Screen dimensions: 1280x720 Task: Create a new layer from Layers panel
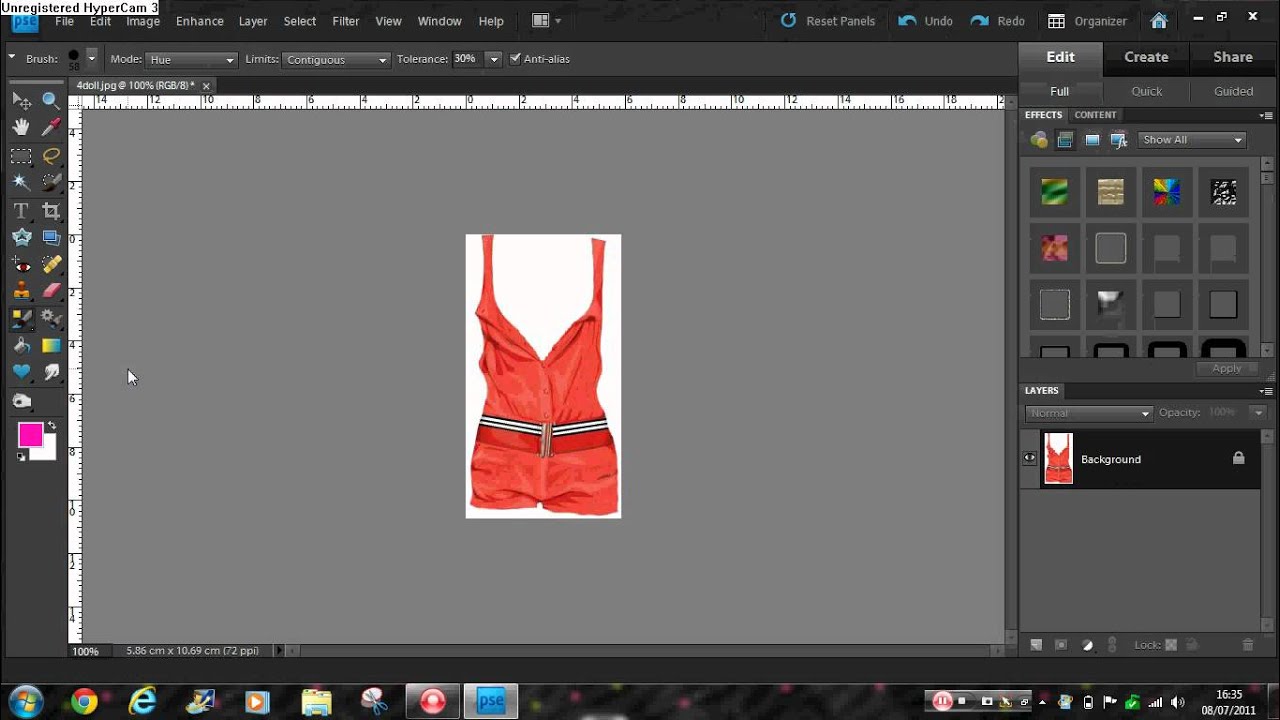(1036, 645)
